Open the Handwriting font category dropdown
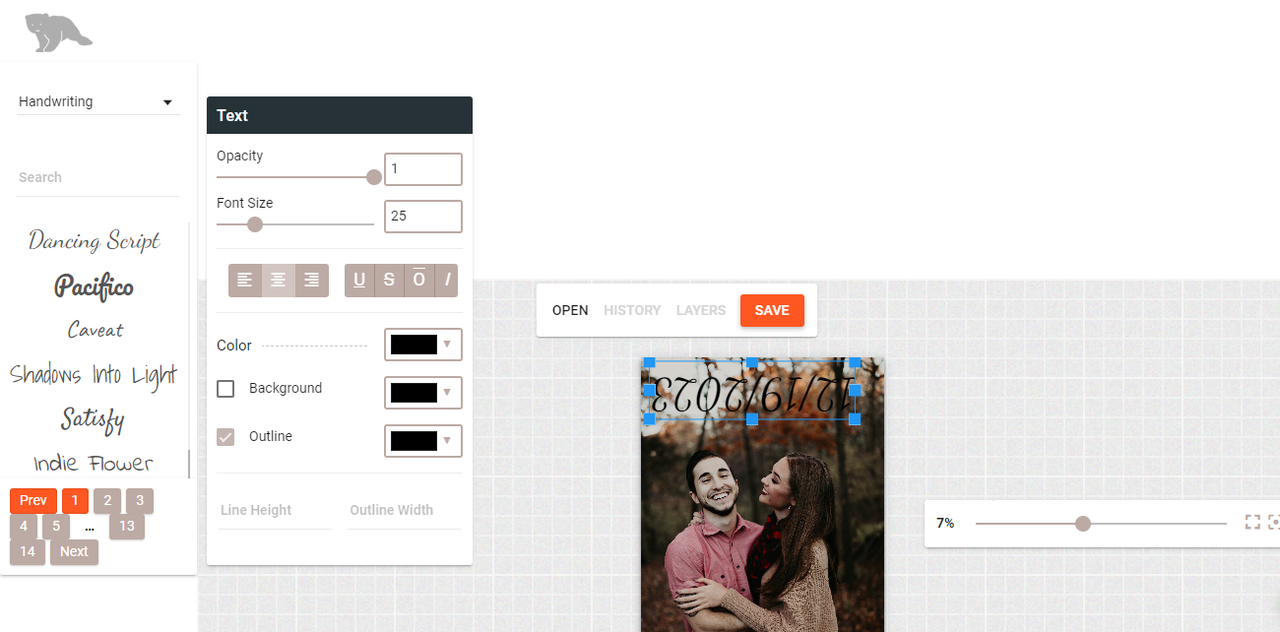 click(97, 102)
